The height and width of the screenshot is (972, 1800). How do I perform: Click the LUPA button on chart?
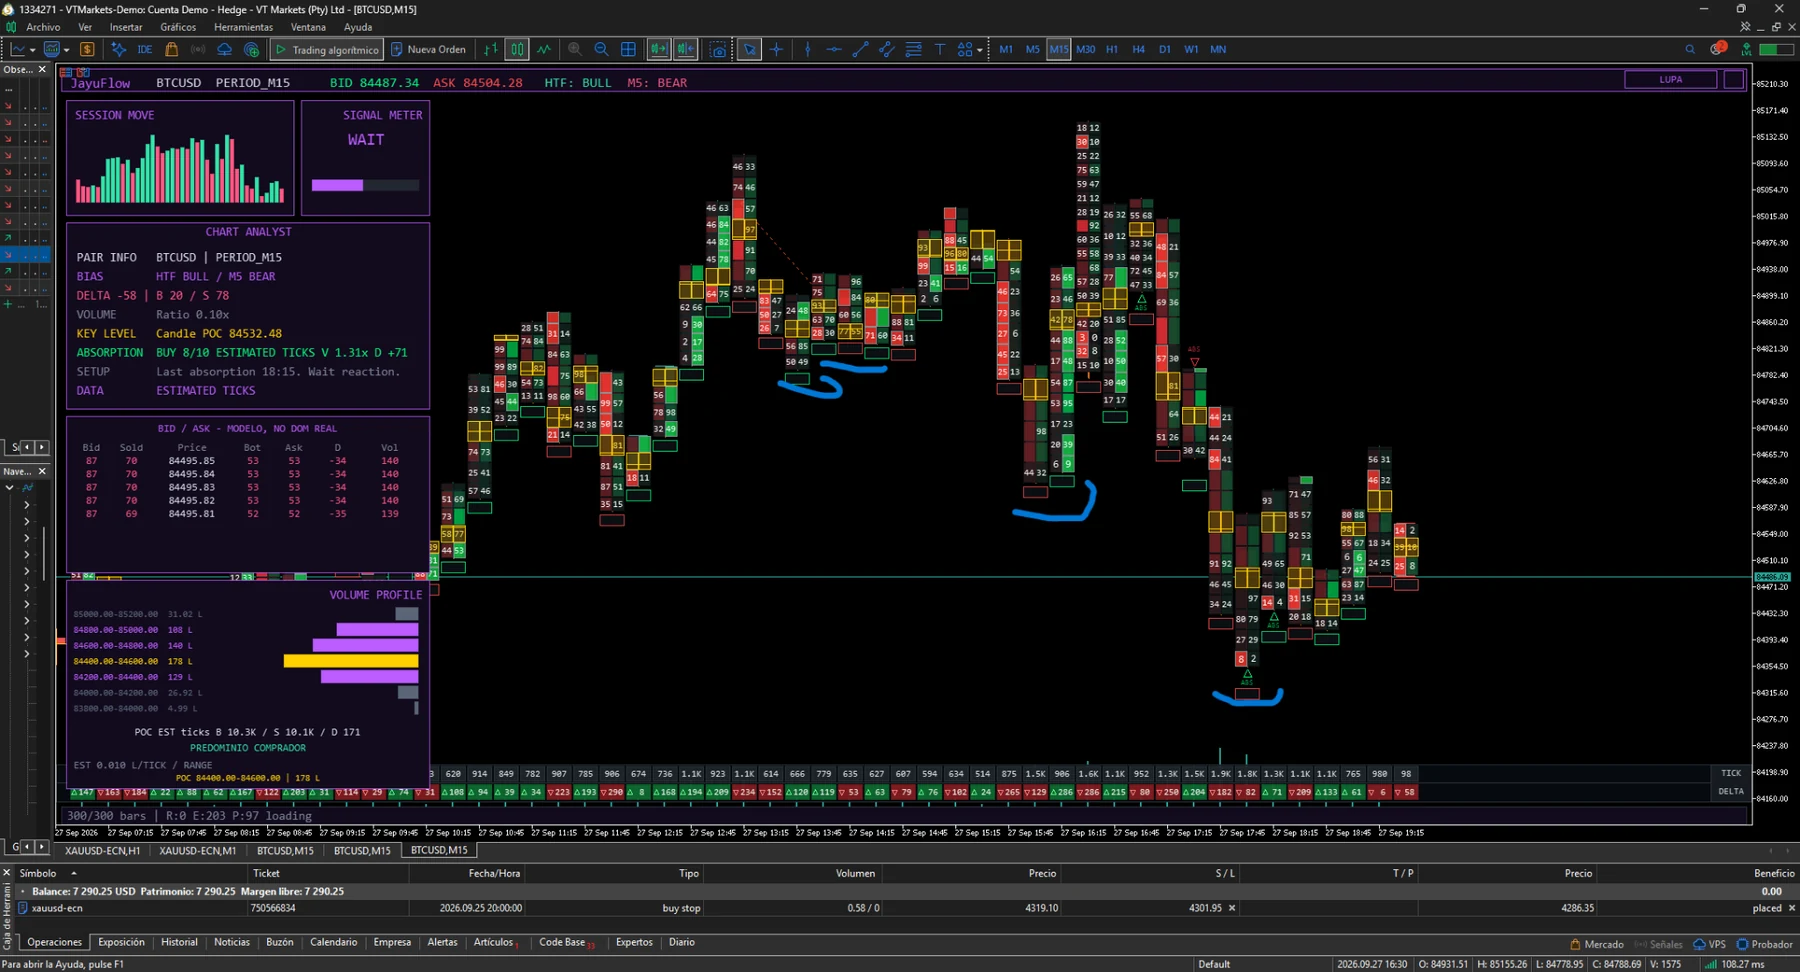click(1670, 79)
